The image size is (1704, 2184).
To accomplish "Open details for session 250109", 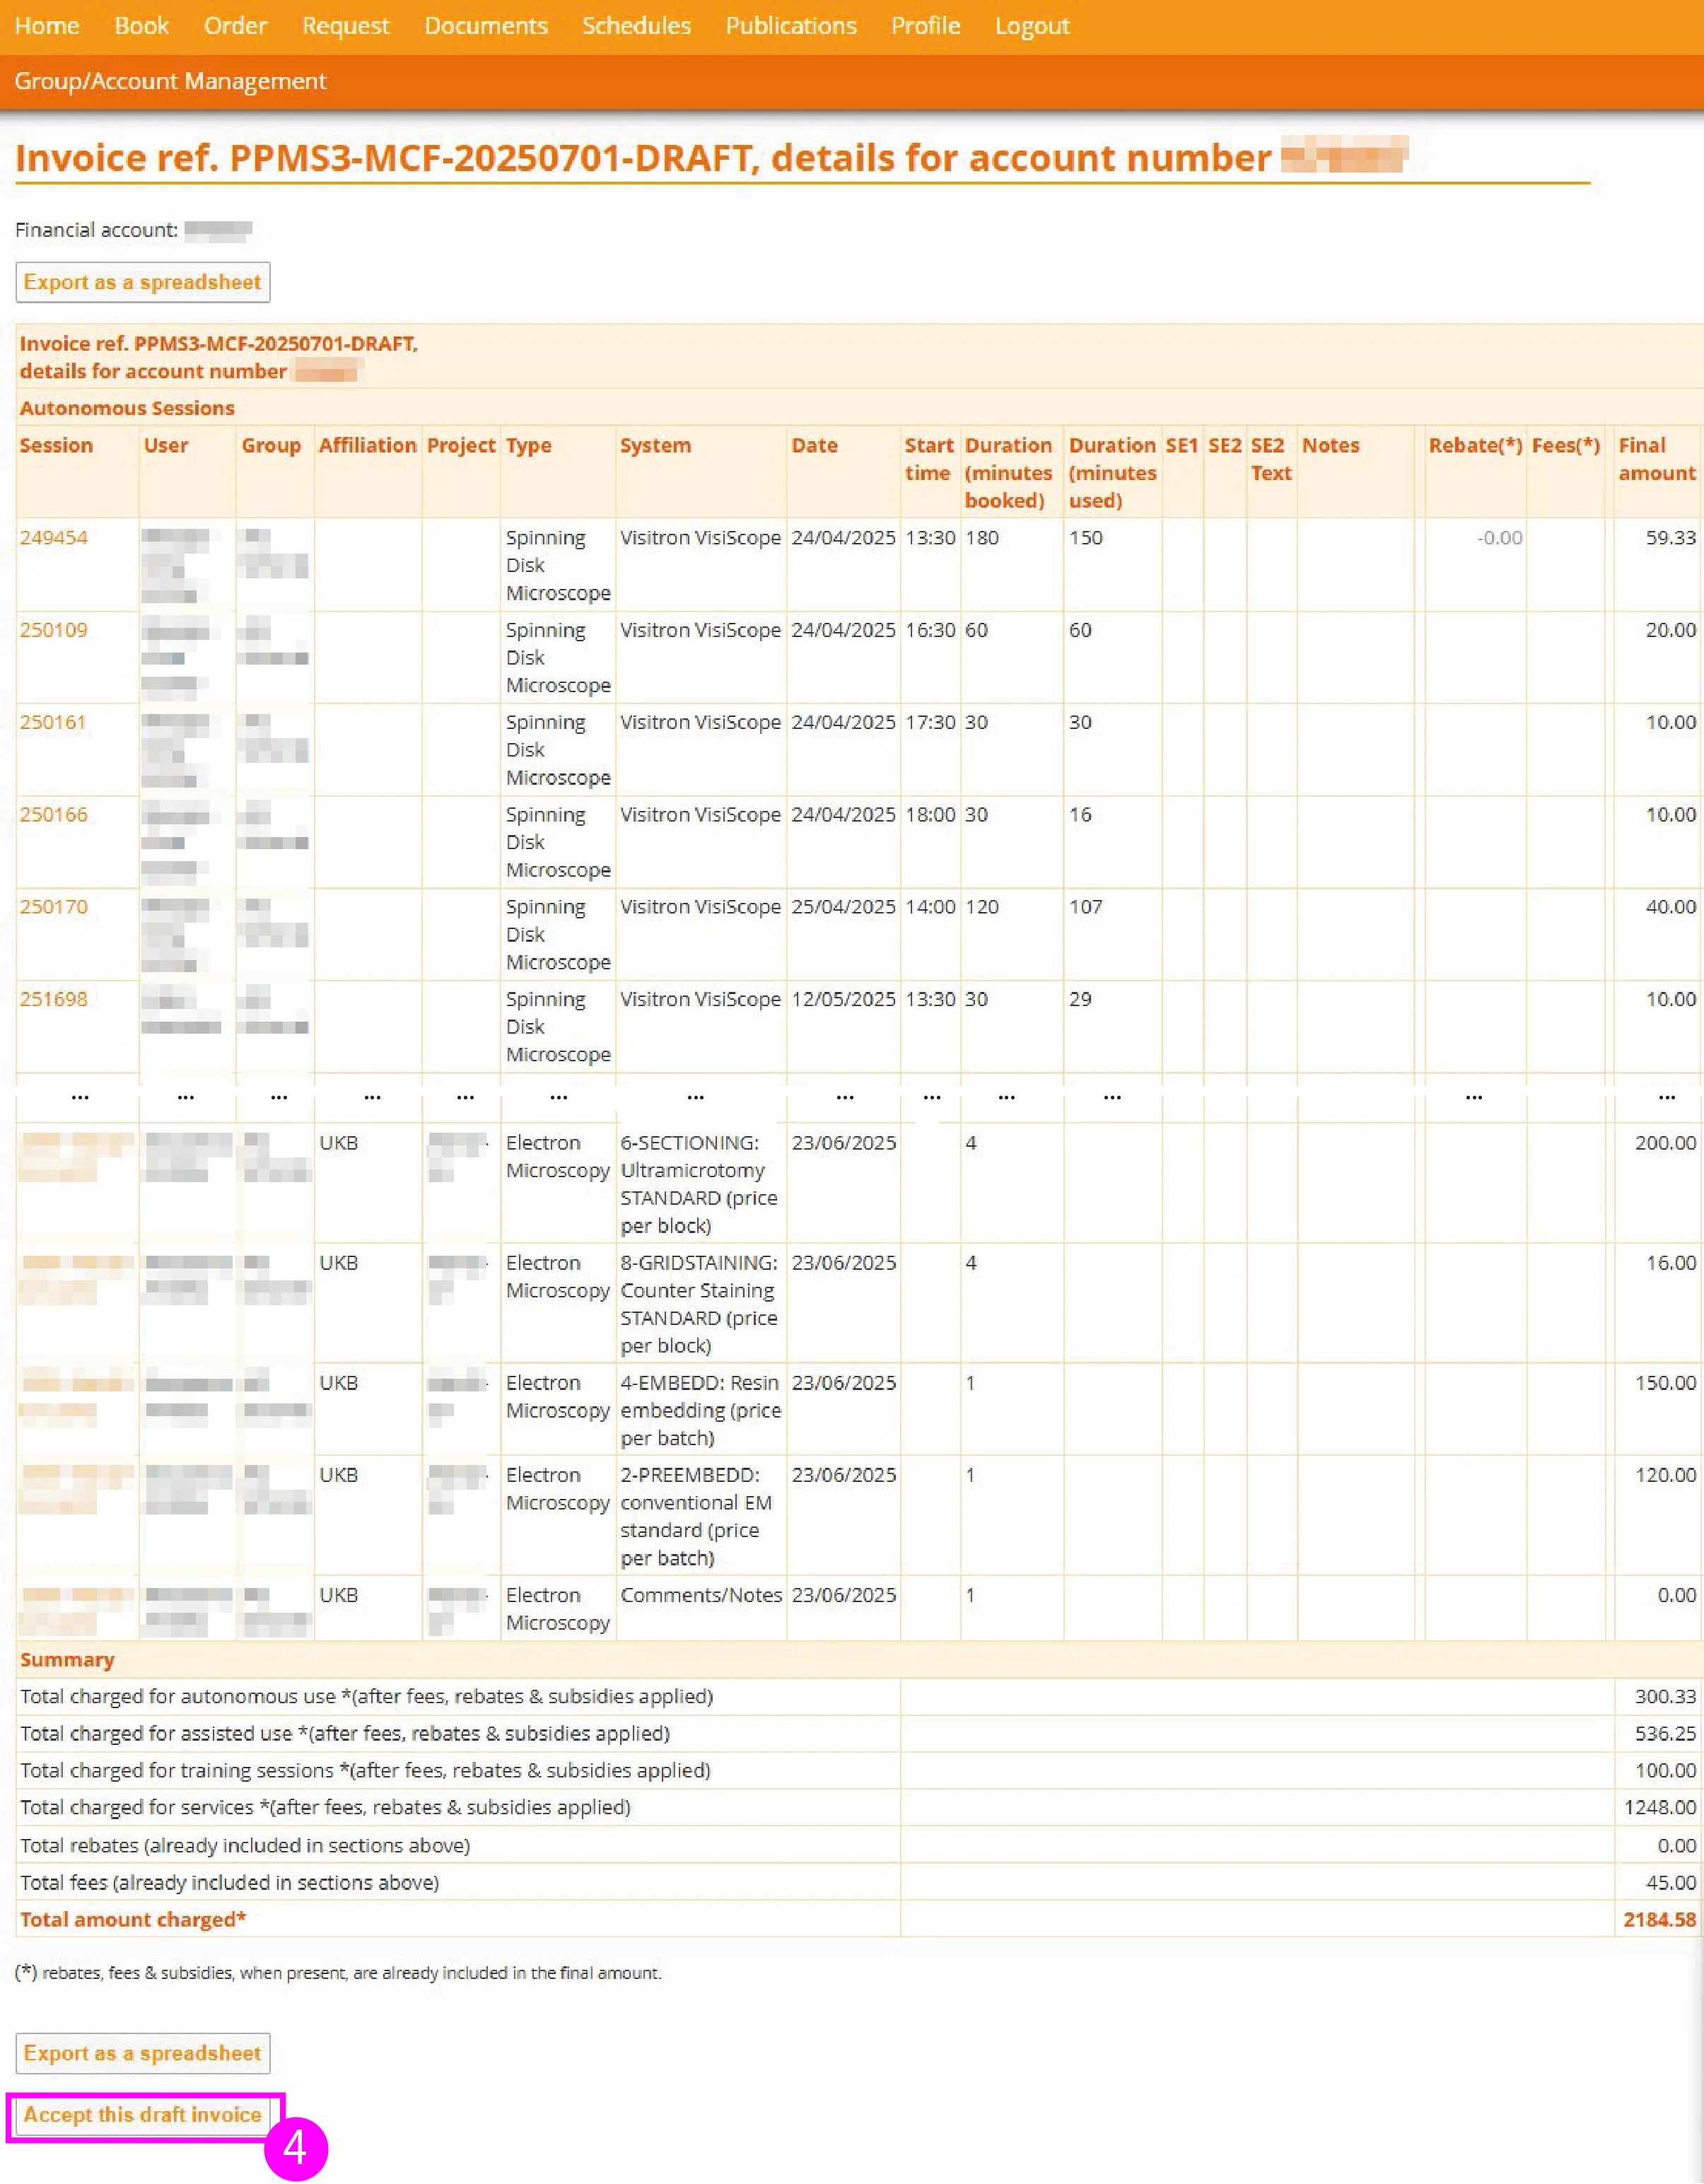I will (53, 629).
